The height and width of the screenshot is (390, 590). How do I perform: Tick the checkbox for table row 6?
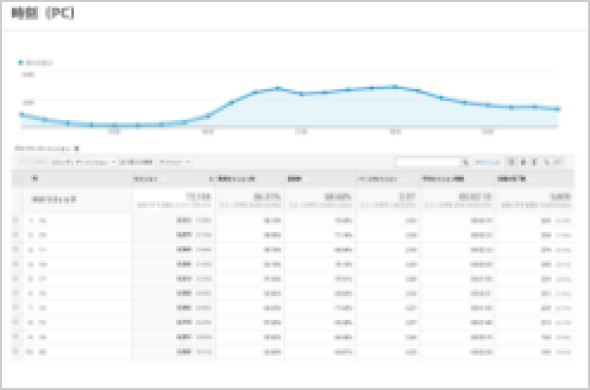16,293
